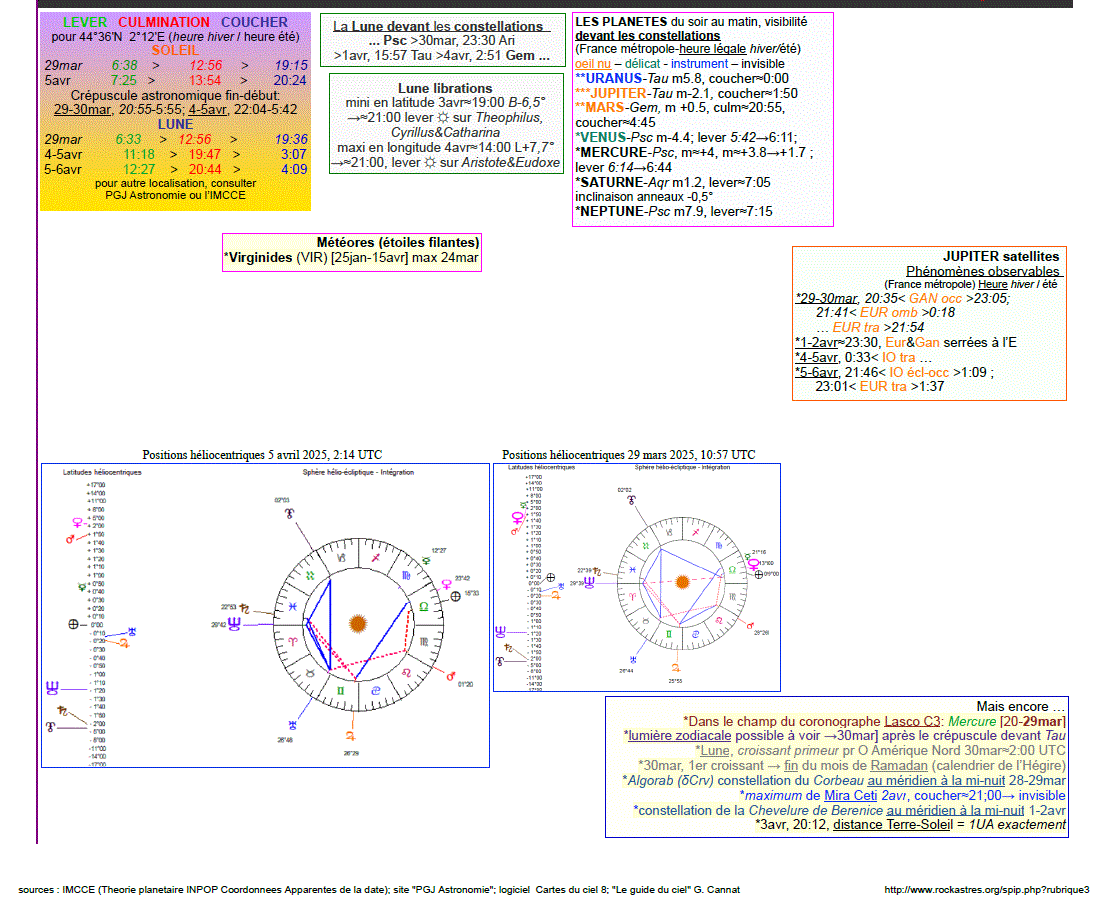Select the moonset time '3:07'
Screen dimensions: 1112x901
(294, 154)
